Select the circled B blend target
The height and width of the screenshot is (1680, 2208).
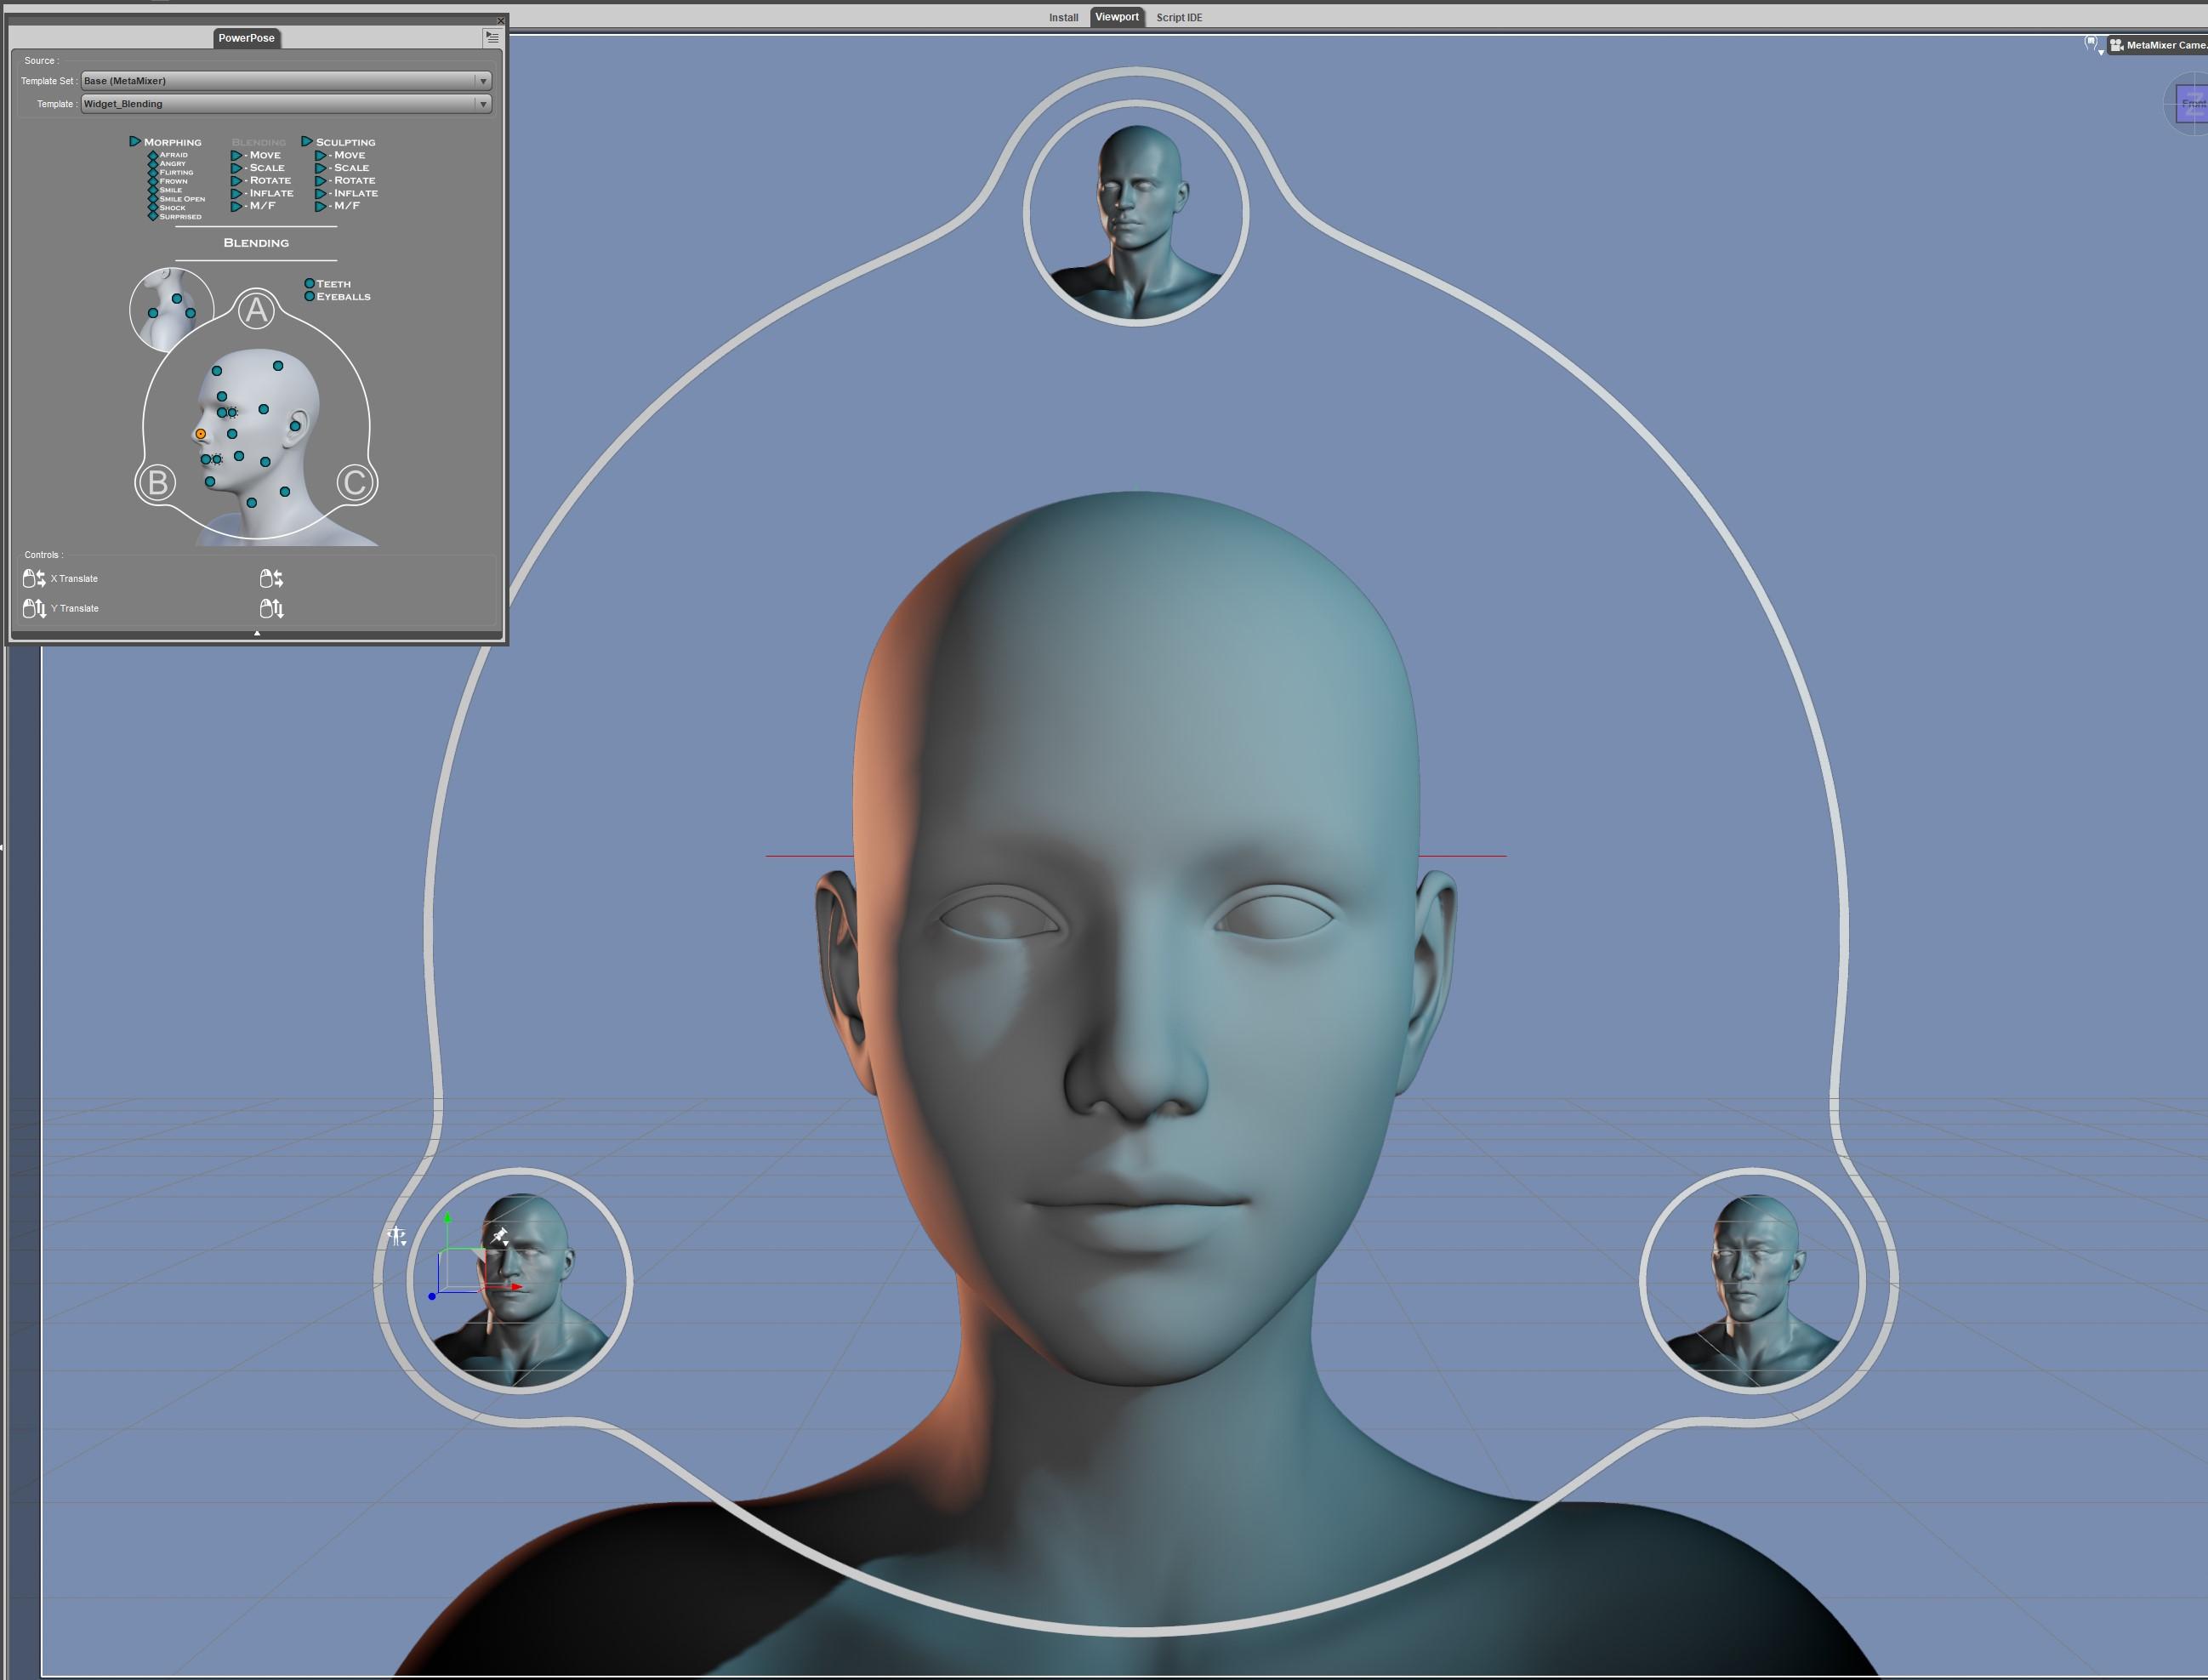tap(157, 483)
